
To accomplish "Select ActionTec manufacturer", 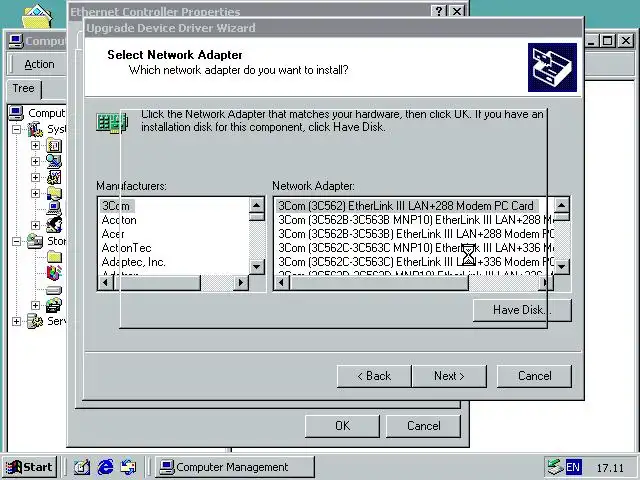I will [x=126, y=248].
